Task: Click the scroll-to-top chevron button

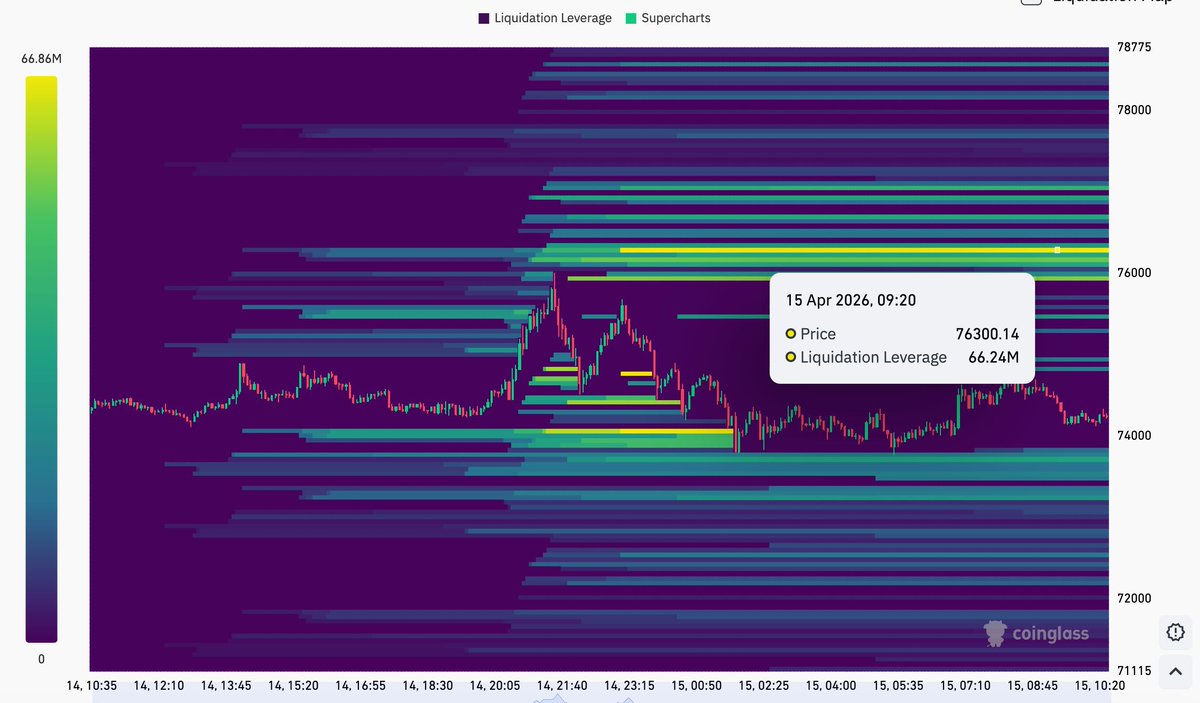Action: pyautogui.click(x=1175, y=671)
